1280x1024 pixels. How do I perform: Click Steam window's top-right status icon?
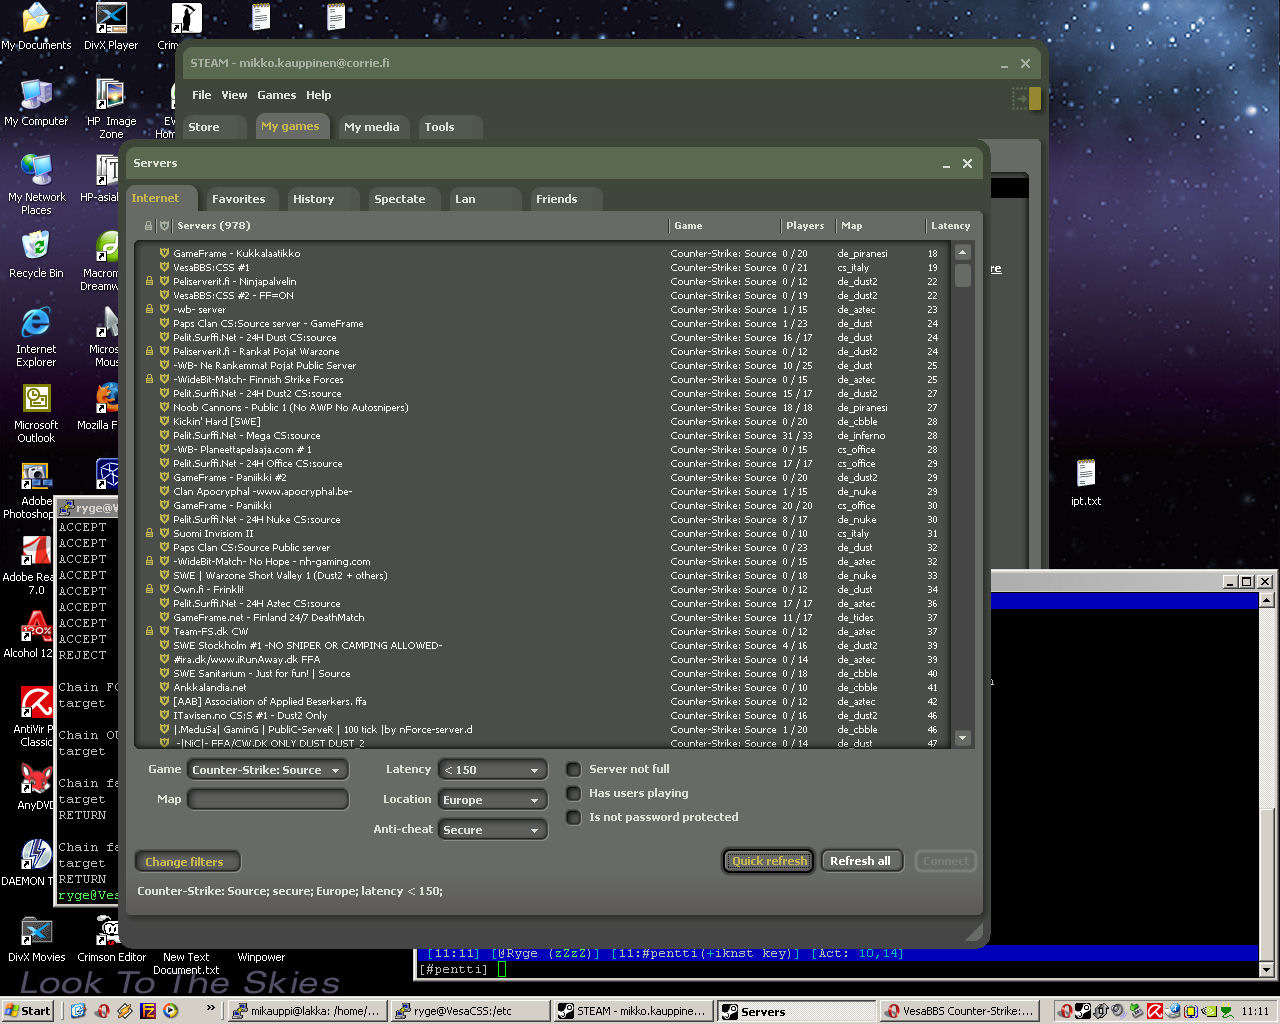[x=1026, y=98]
